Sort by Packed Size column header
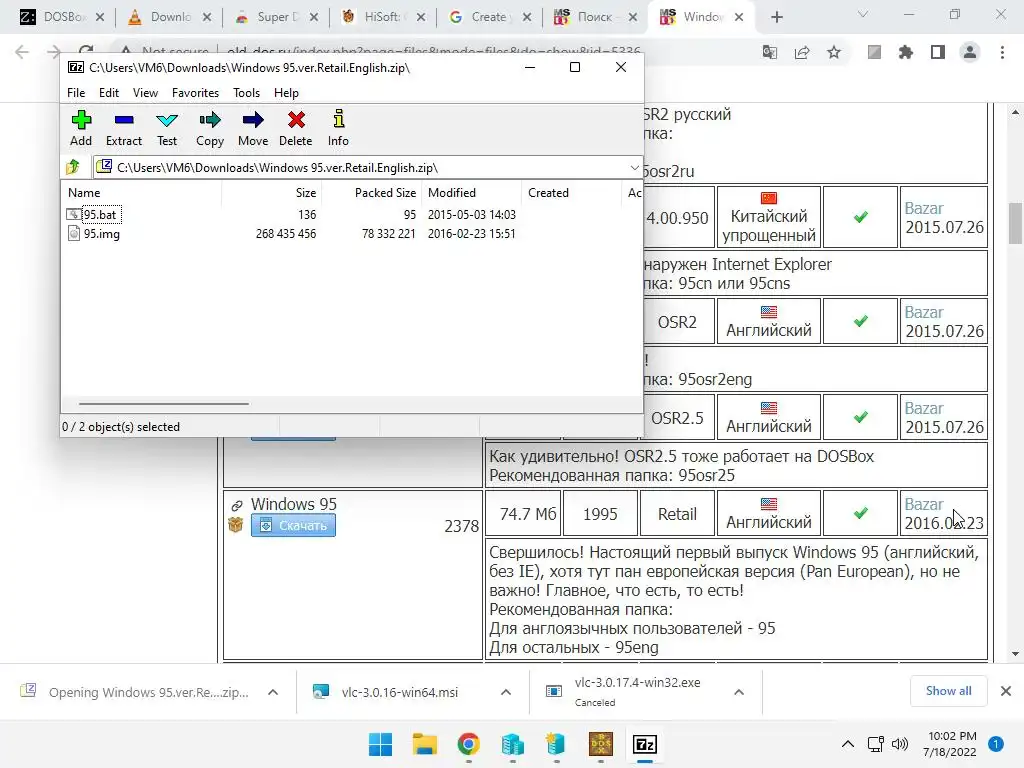1024x768 pixels. (x=372, y=193)
